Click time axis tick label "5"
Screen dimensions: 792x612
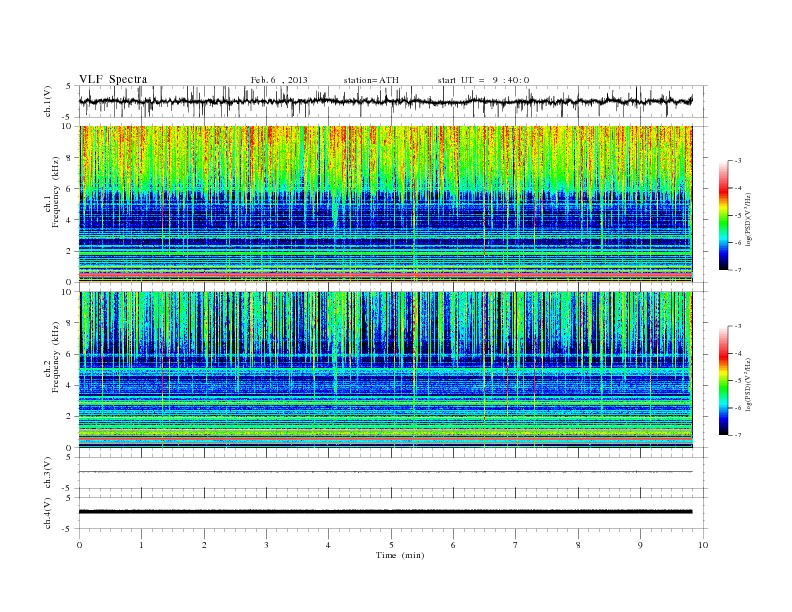point(391,545)
